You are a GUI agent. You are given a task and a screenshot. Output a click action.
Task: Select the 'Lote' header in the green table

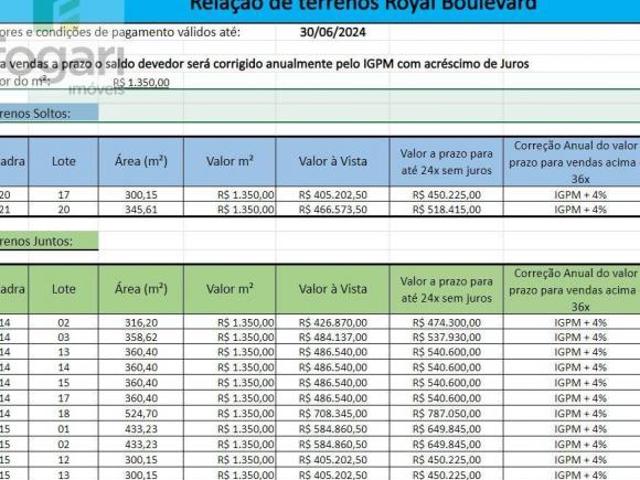click(64, 289)
